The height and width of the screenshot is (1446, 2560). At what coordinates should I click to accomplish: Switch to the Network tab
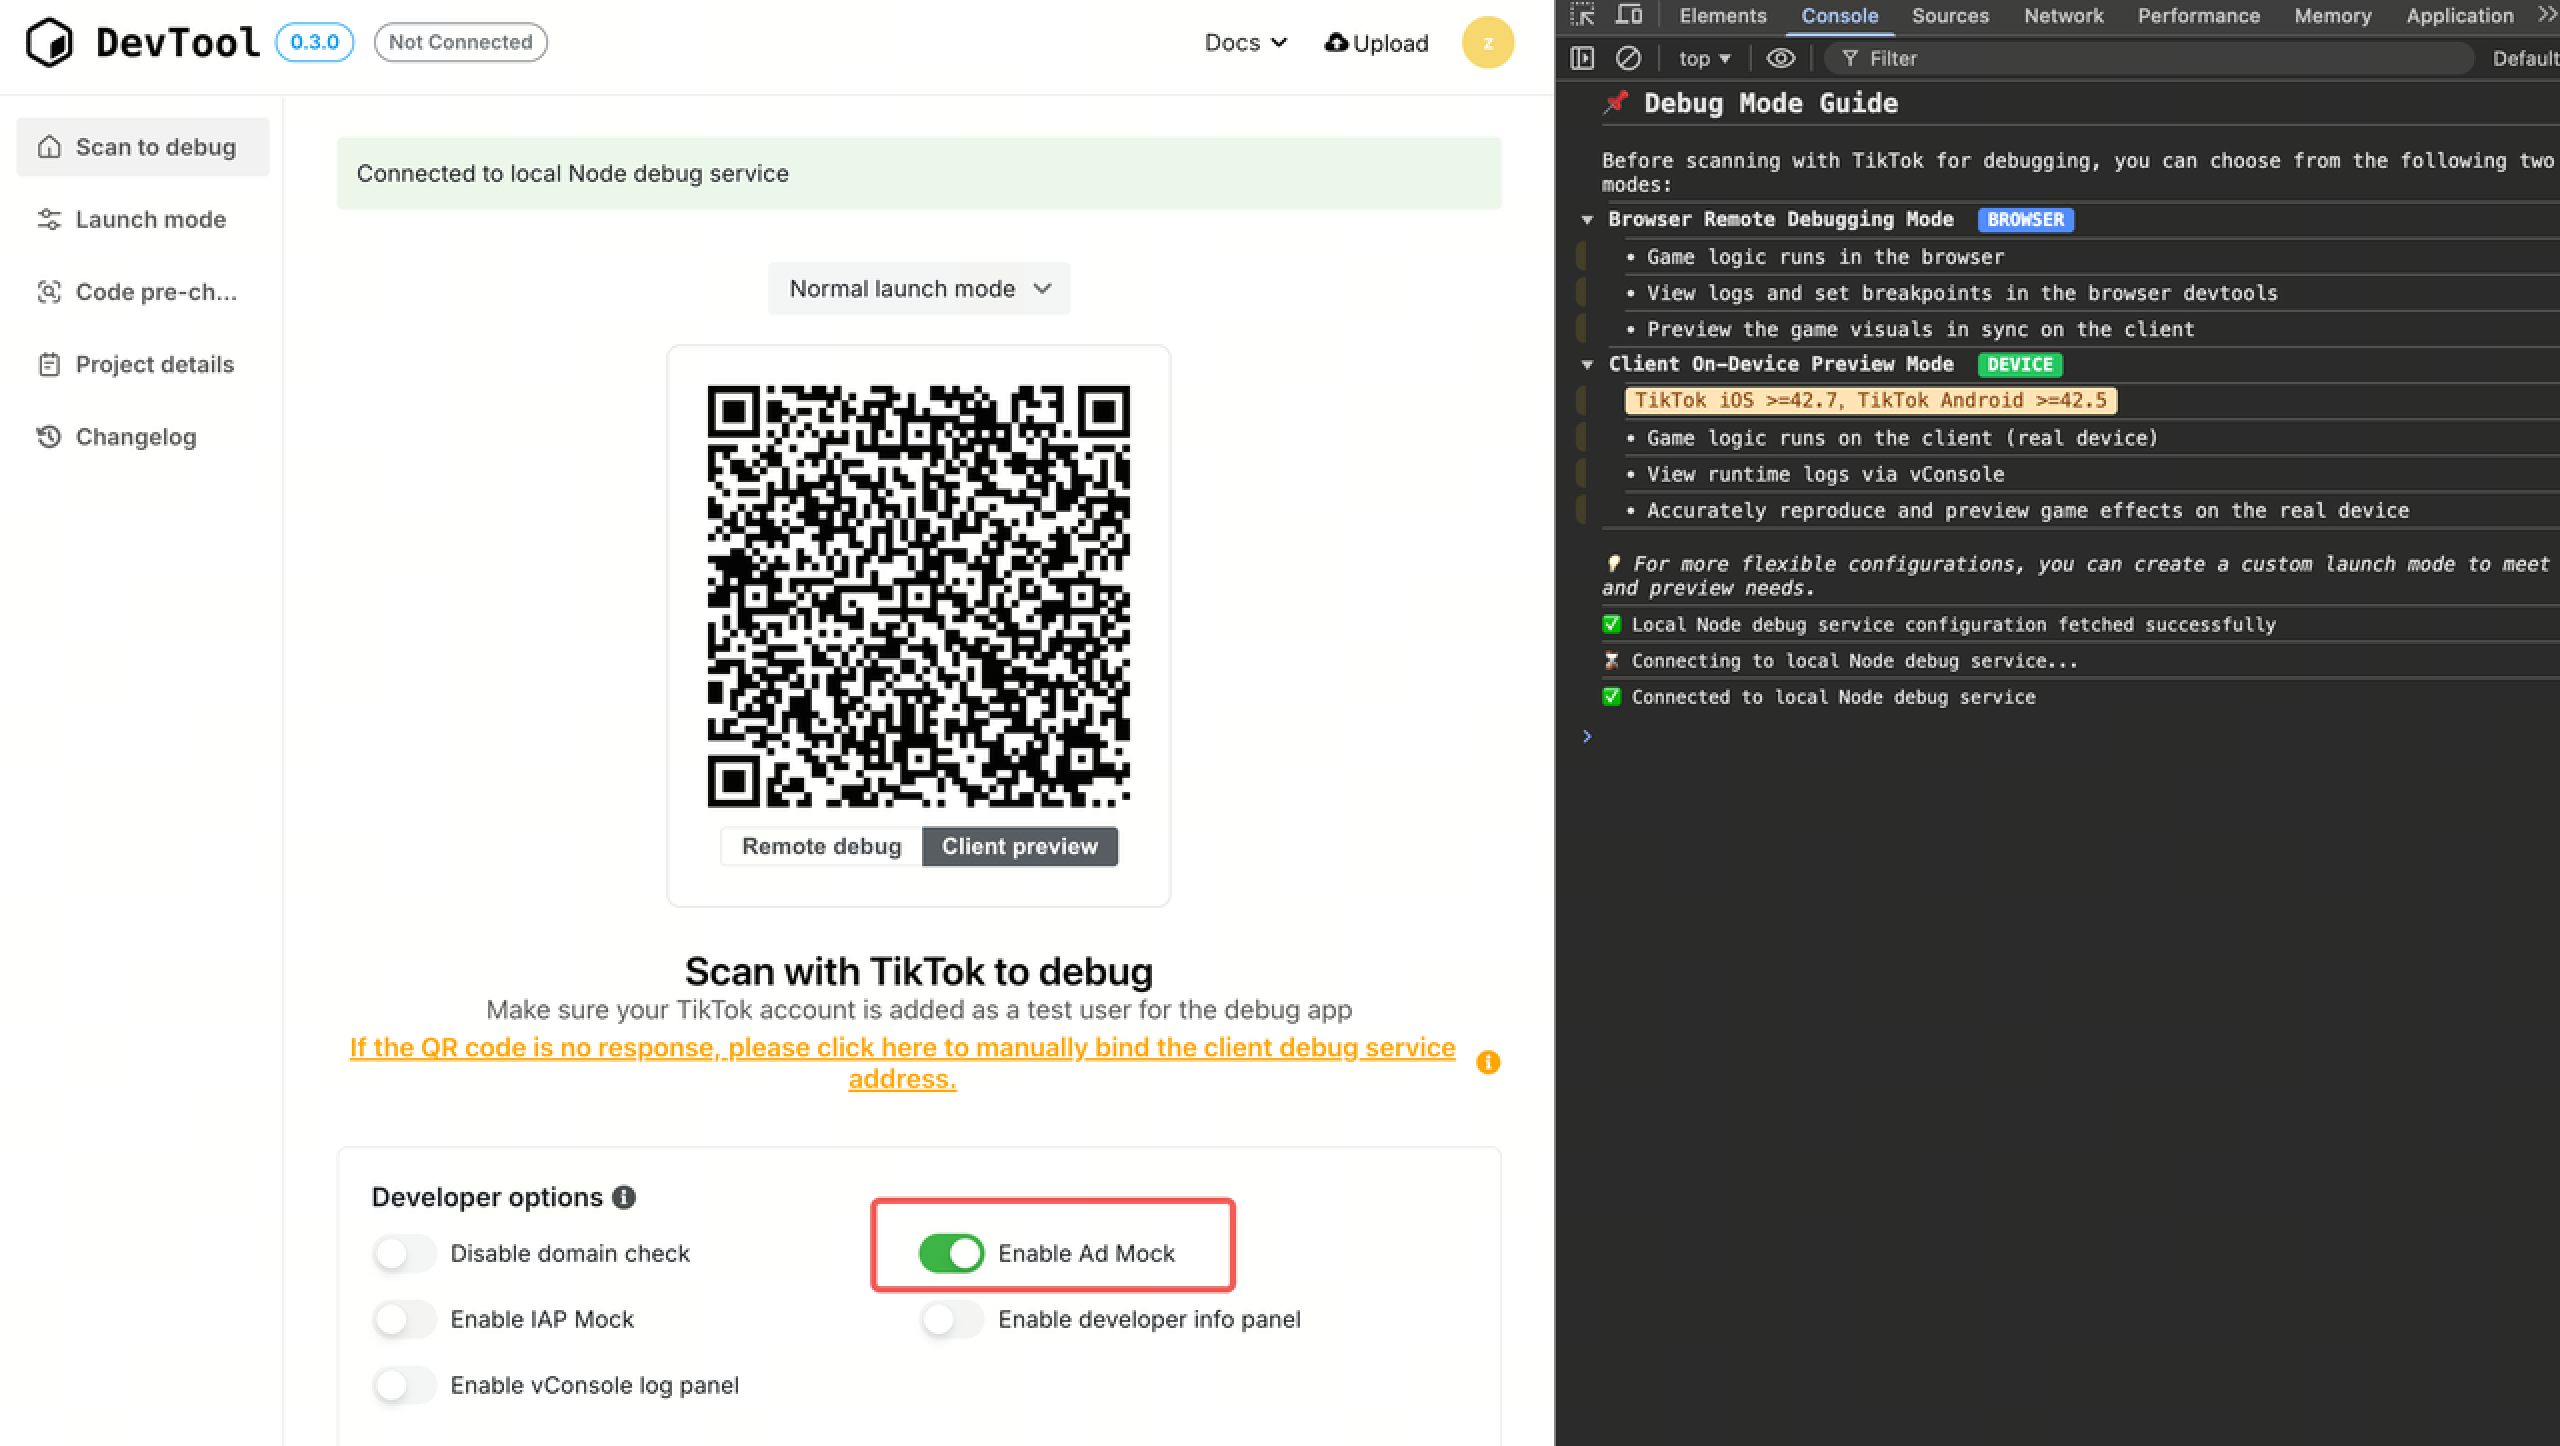(2064, 16)
